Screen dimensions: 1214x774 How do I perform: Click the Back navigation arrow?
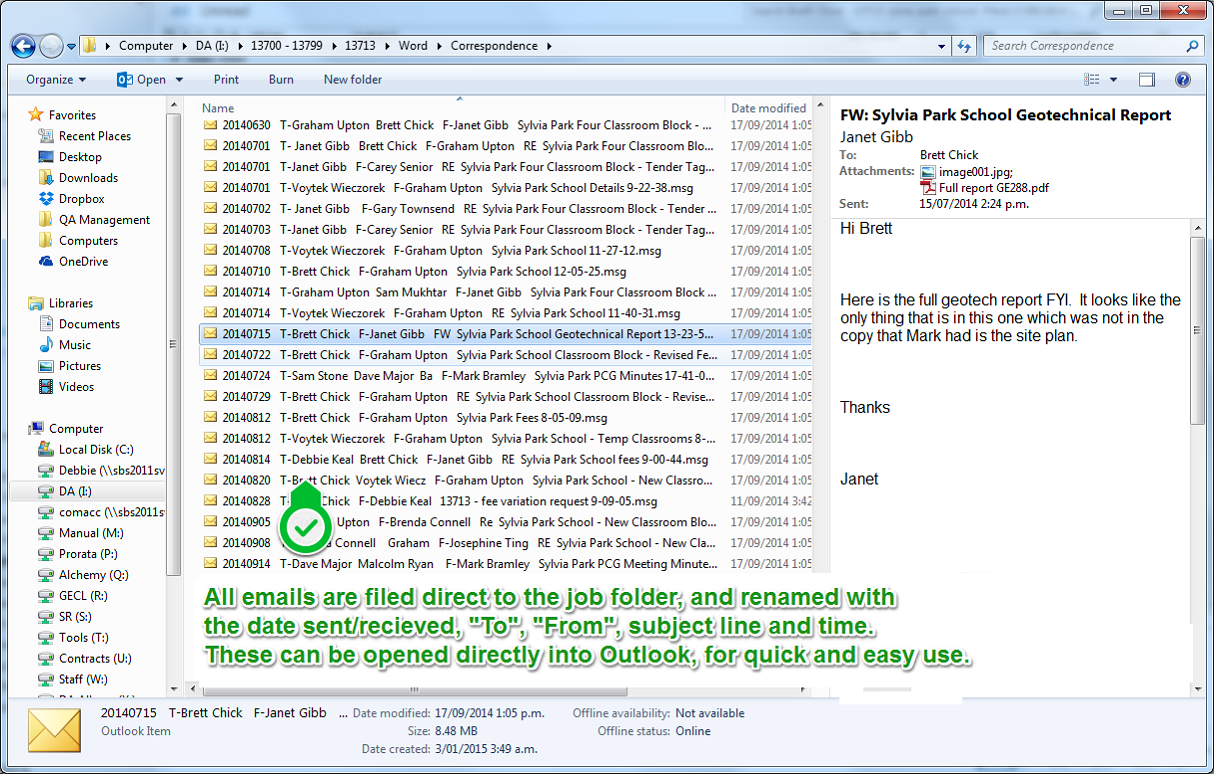coord(24,46)
